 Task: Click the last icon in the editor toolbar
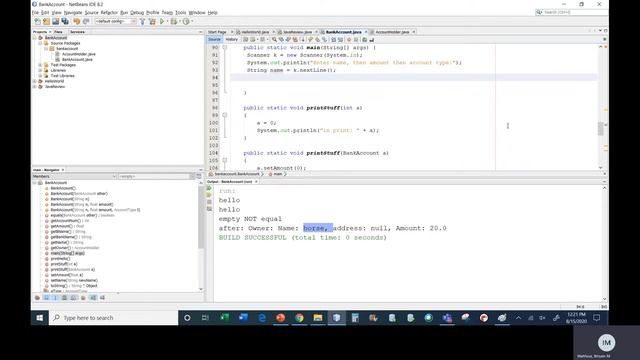[371, 40]
